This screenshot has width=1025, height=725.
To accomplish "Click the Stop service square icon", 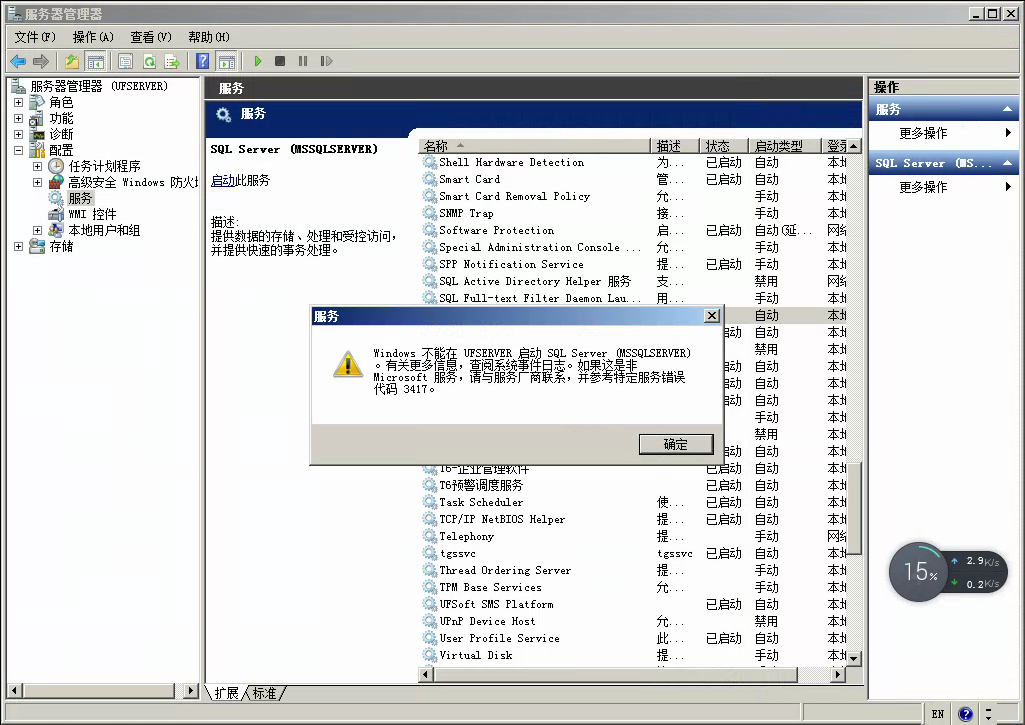I will pyautogui.click(x=280, y=61).
